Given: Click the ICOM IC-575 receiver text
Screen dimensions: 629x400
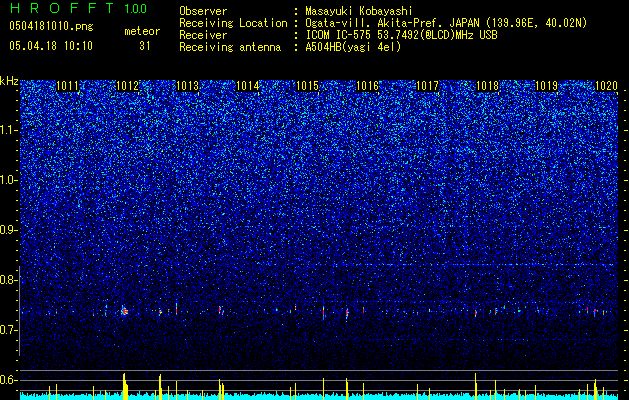Looking at the screenshot, I should [x=401, y=35].
